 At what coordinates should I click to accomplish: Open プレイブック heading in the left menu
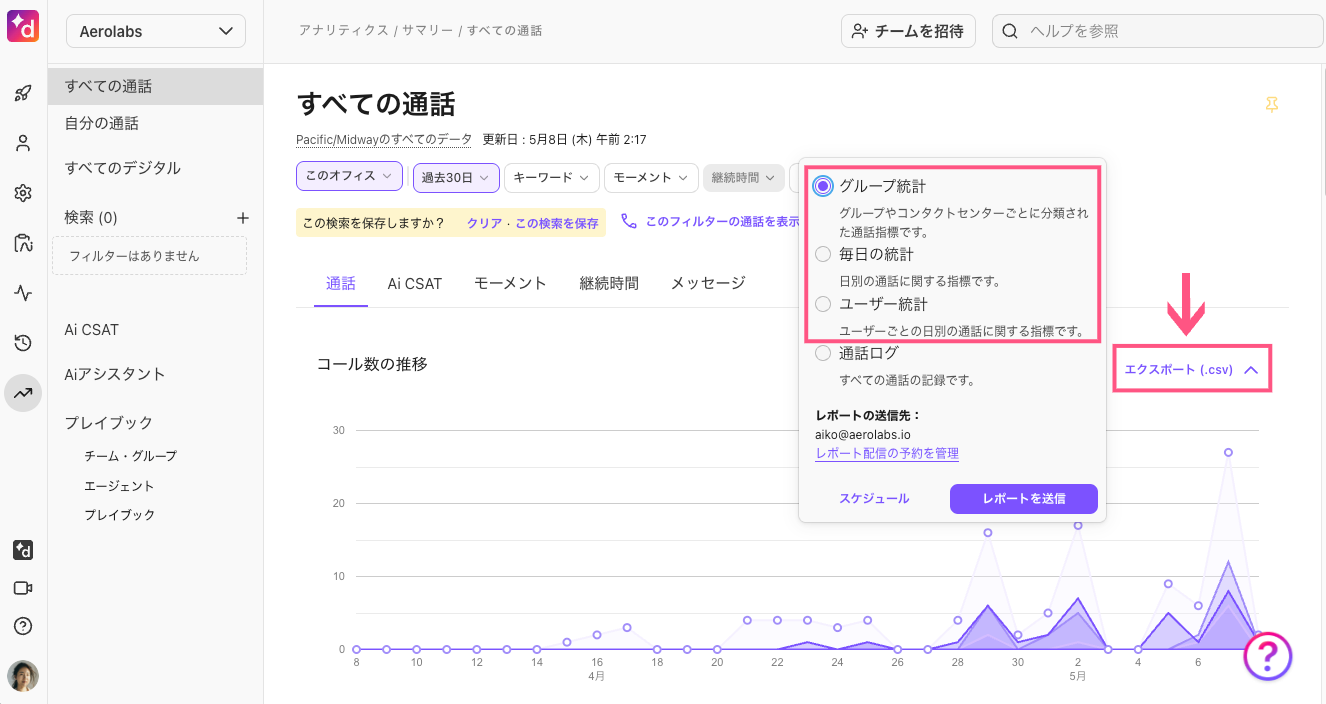pyautogui.click(x=109, y=423)
